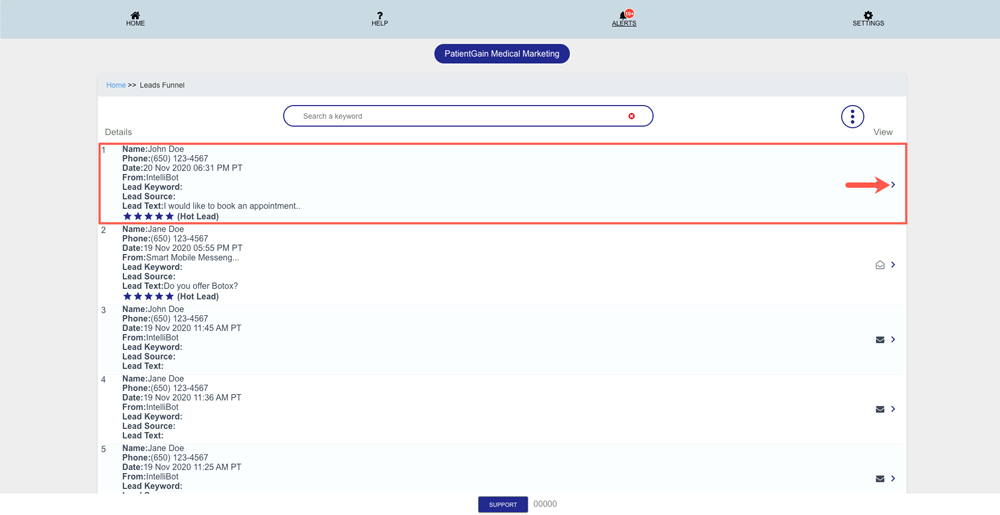The height and width of the screenshot is (515, 1000).
Task: Click star rating of John Doe hot lead
Action: tap(148, 216)
